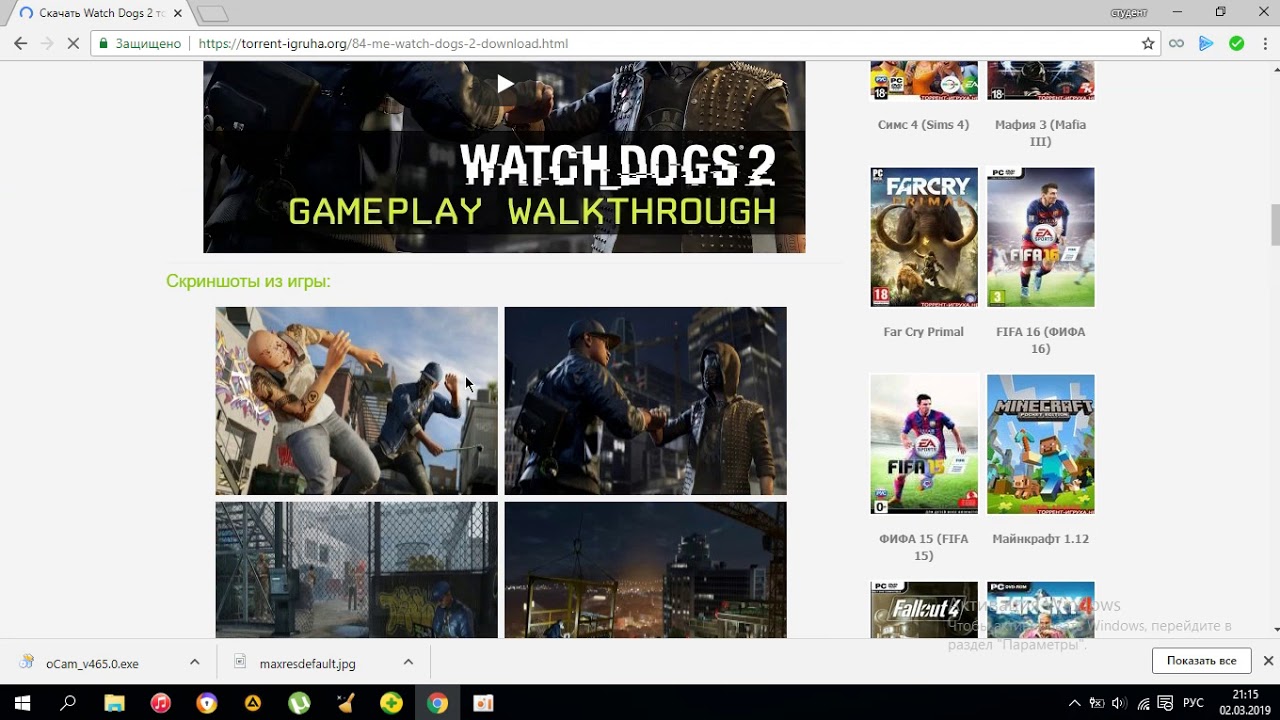This screenshot has width=1280, height=720.
Task: Click the Показать все downloads button
Action: pyautogui.click(x=1201, y=661)
